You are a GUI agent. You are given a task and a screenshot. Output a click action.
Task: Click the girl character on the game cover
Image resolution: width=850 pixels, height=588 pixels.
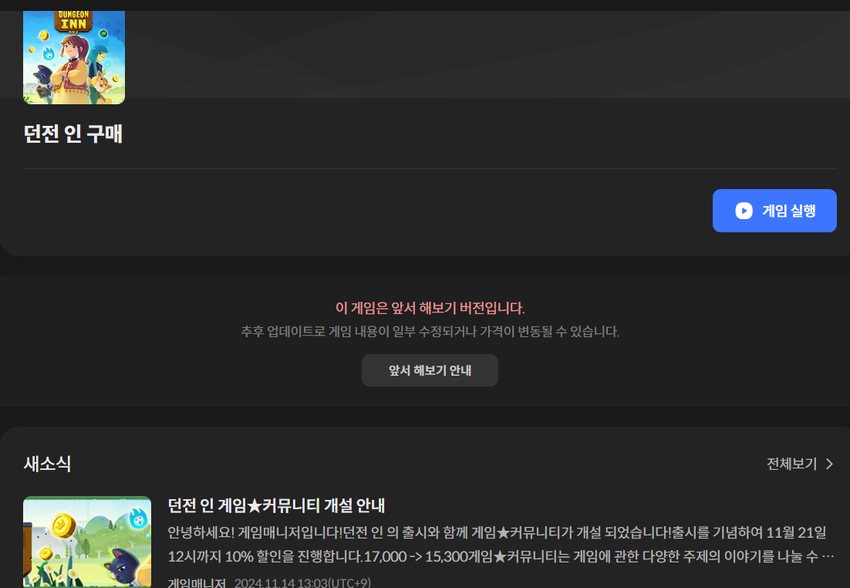click(x=76, y=65)
